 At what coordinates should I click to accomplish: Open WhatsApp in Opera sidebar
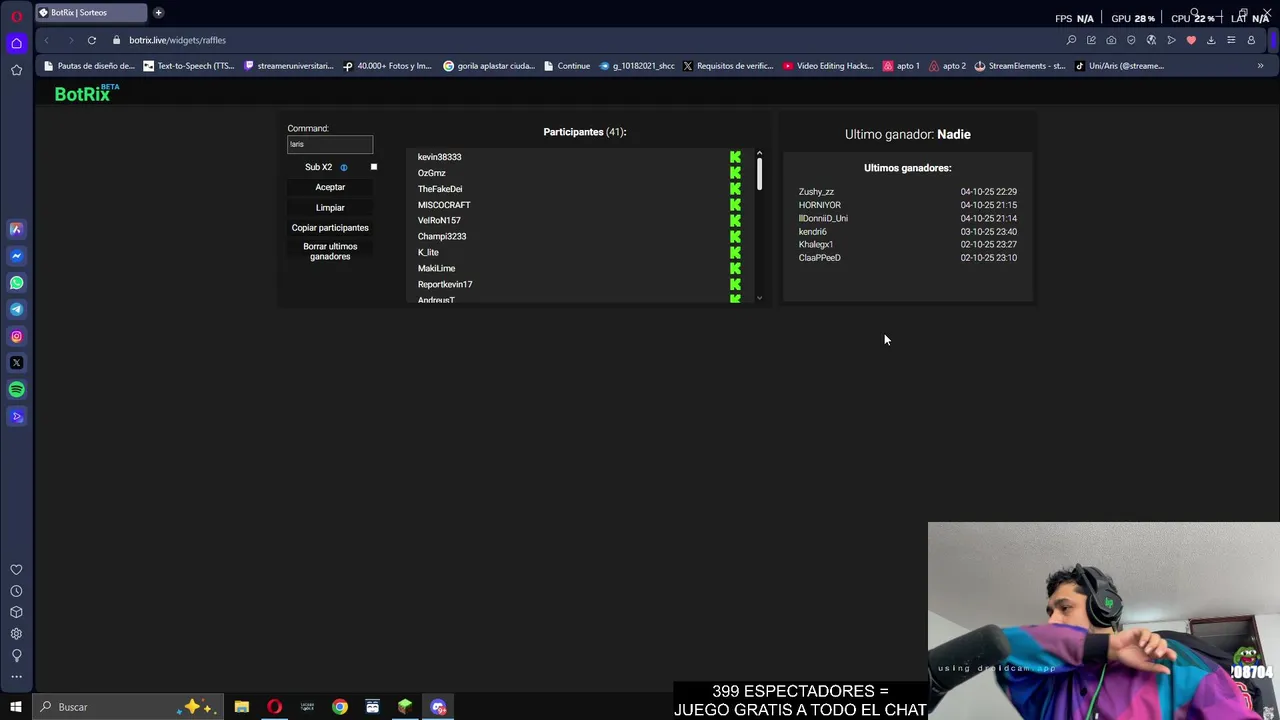tap(16, 283)
